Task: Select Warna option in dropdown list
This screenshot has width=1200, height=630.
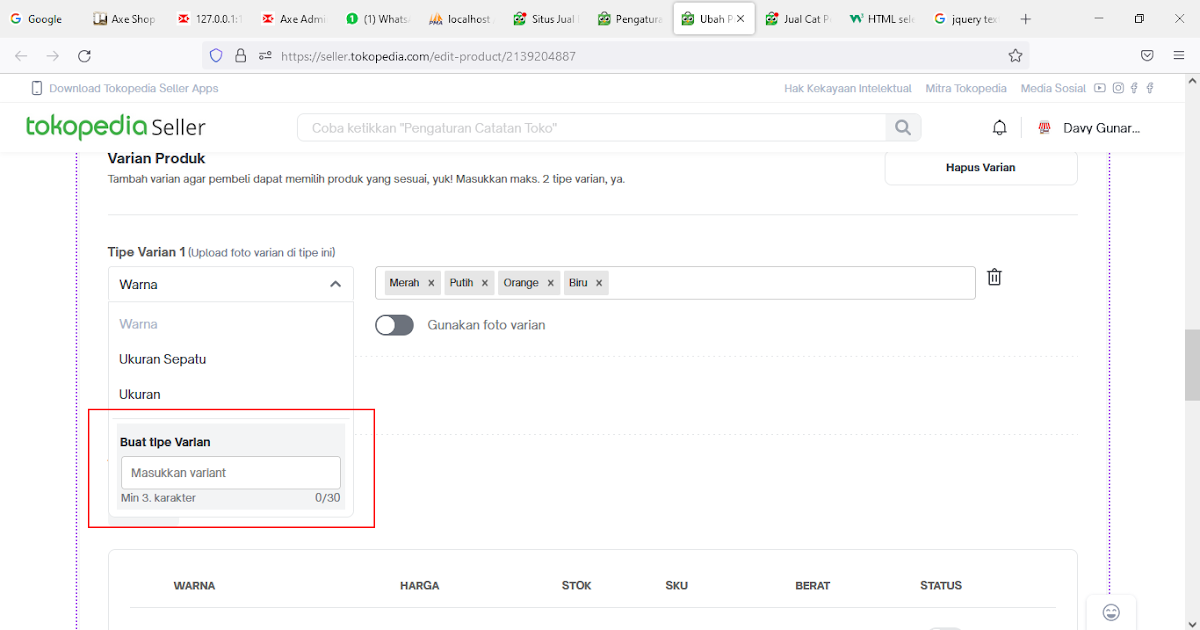Action: (x=230, y=324)
